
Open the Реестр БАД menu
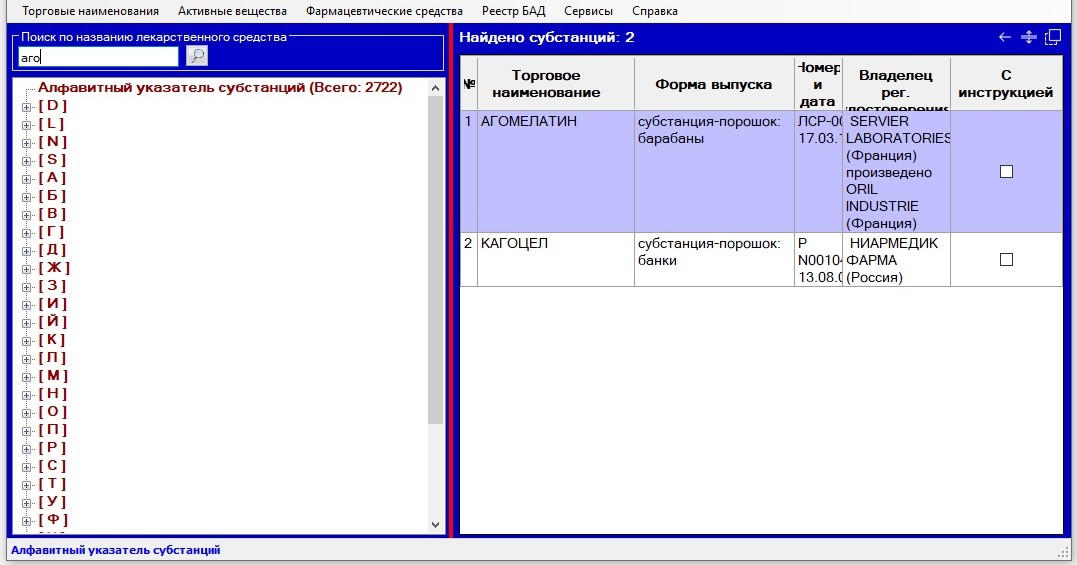click(x=513, y=11)
